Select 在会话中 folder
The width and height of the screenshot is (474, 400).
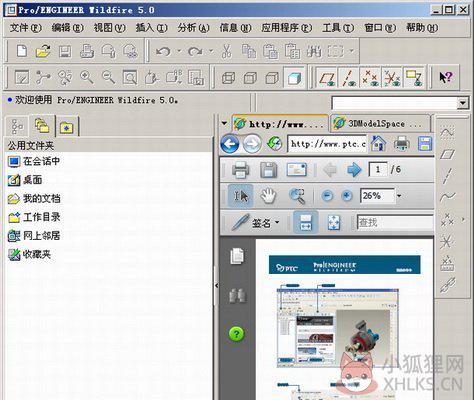click(x=34, y=162)
